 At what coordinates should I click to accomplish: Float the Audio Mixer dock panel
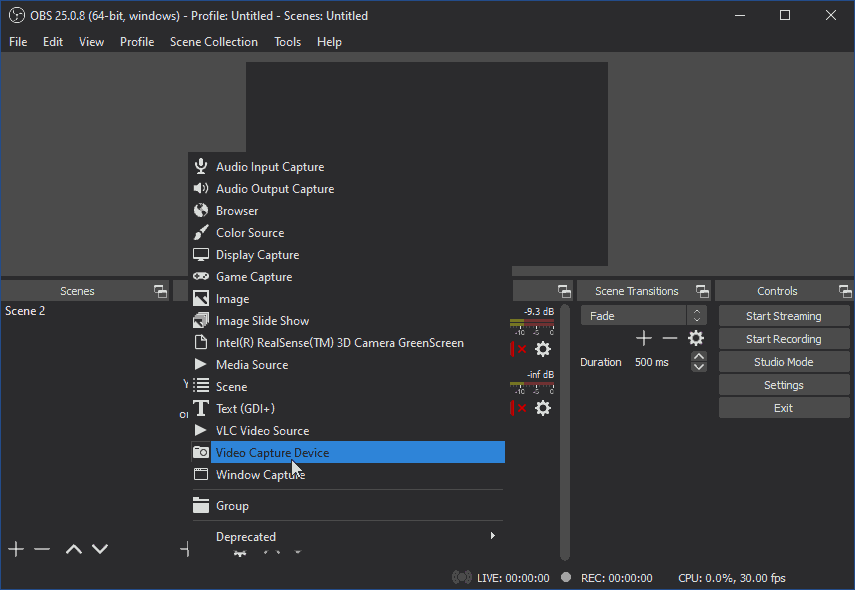tap(564, 291)
